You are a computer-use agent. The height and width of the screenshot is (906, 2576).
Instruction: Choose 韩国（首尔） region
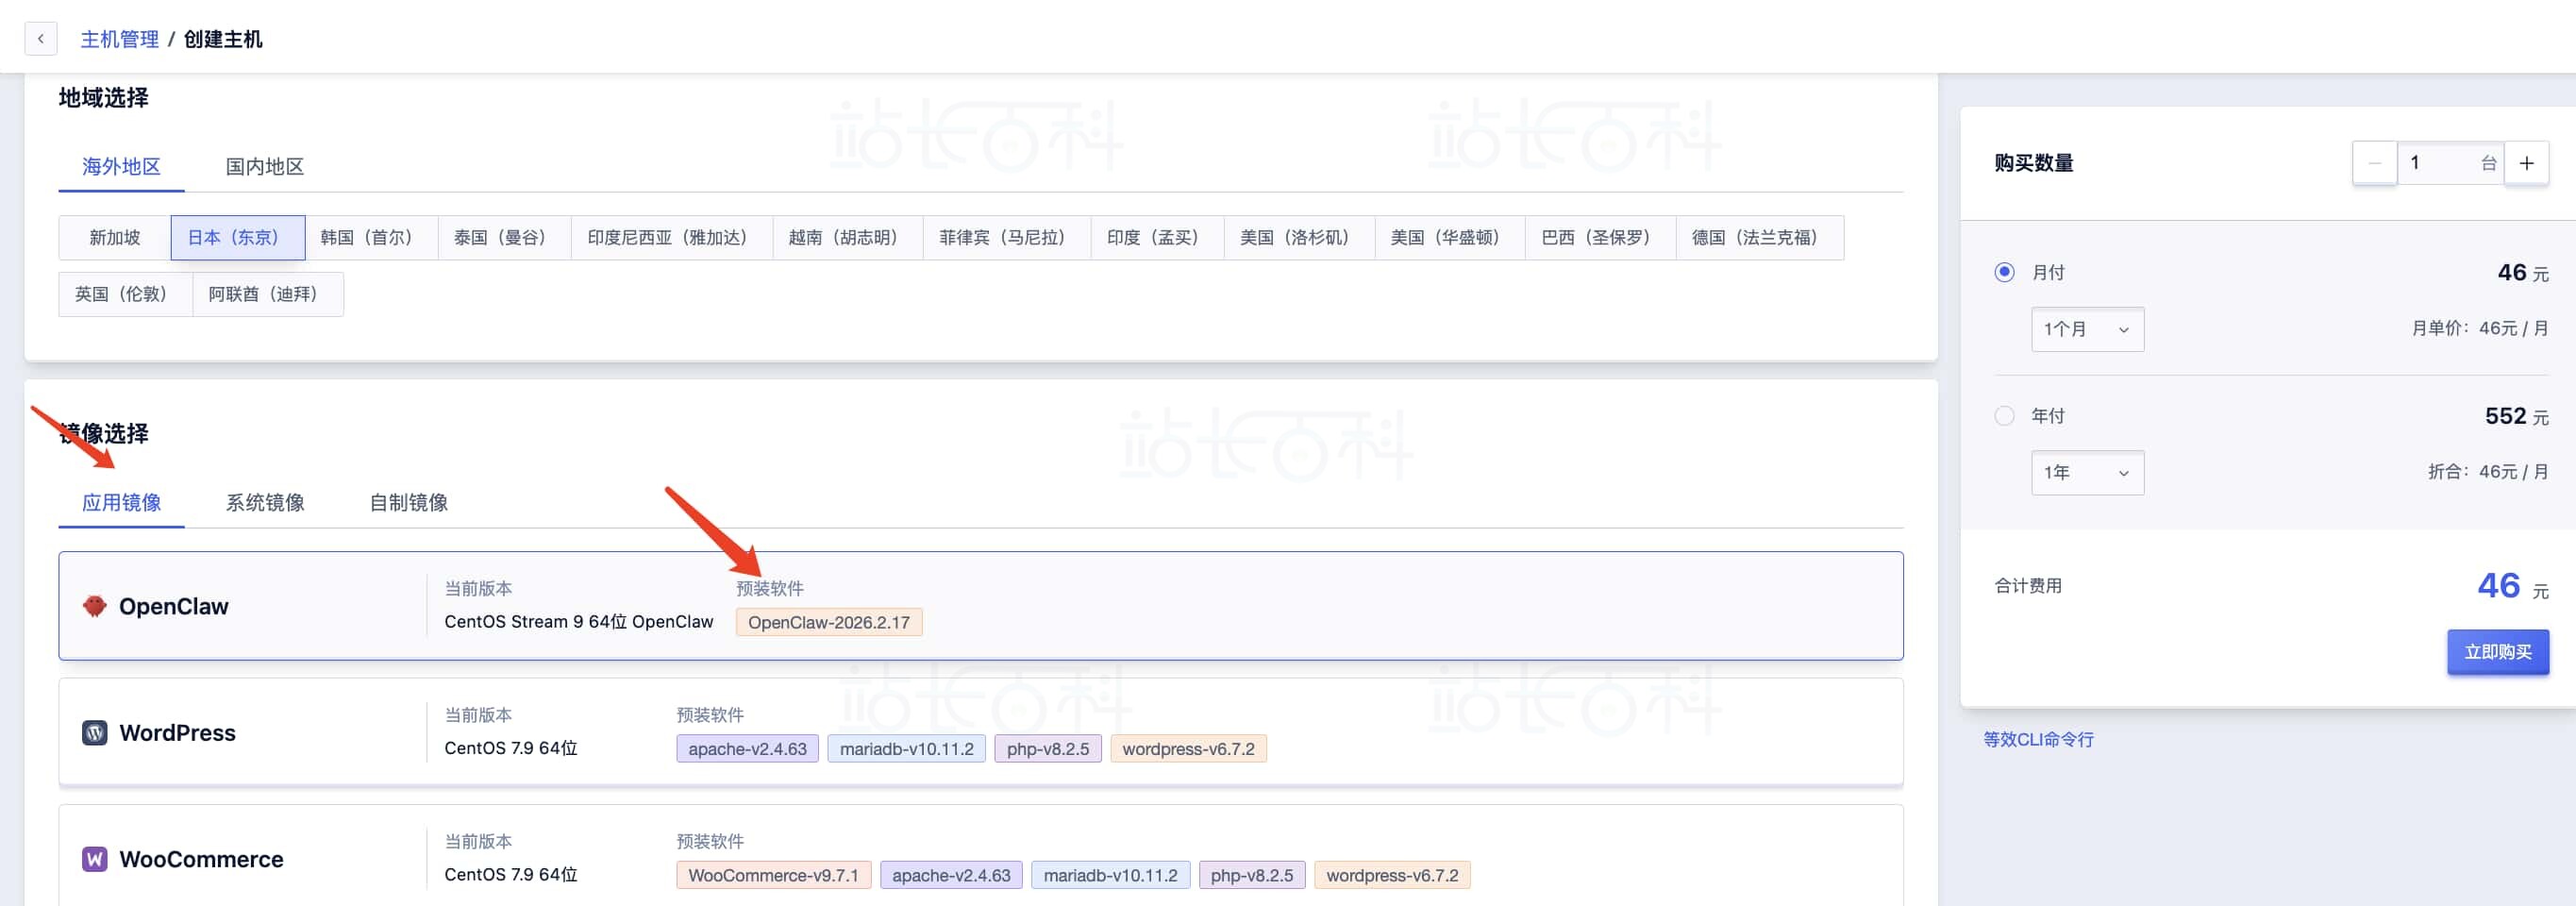pyautogui.click(x=371, y=238)
